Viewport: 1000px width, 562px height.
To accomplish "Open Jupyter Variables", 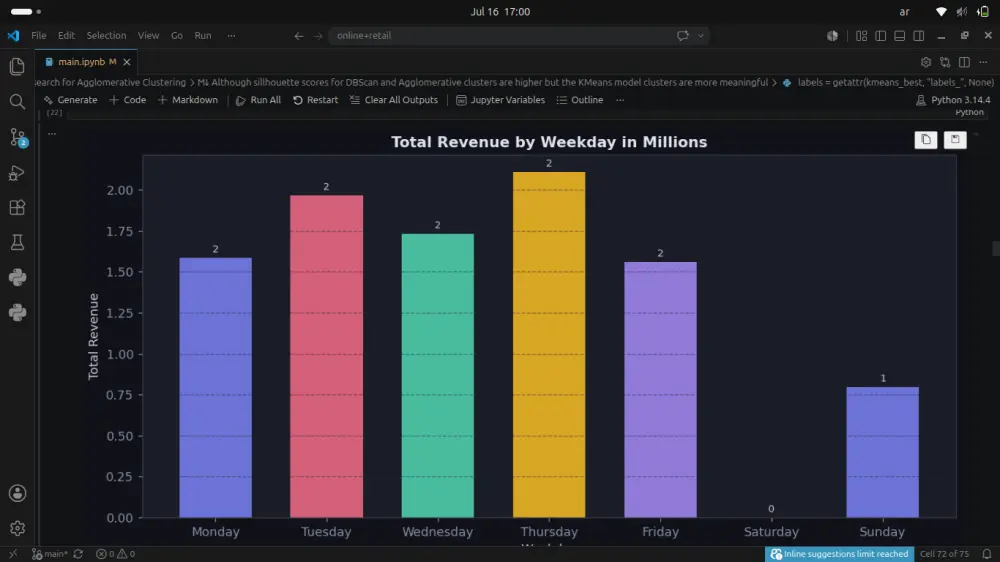I will (501, 100).
